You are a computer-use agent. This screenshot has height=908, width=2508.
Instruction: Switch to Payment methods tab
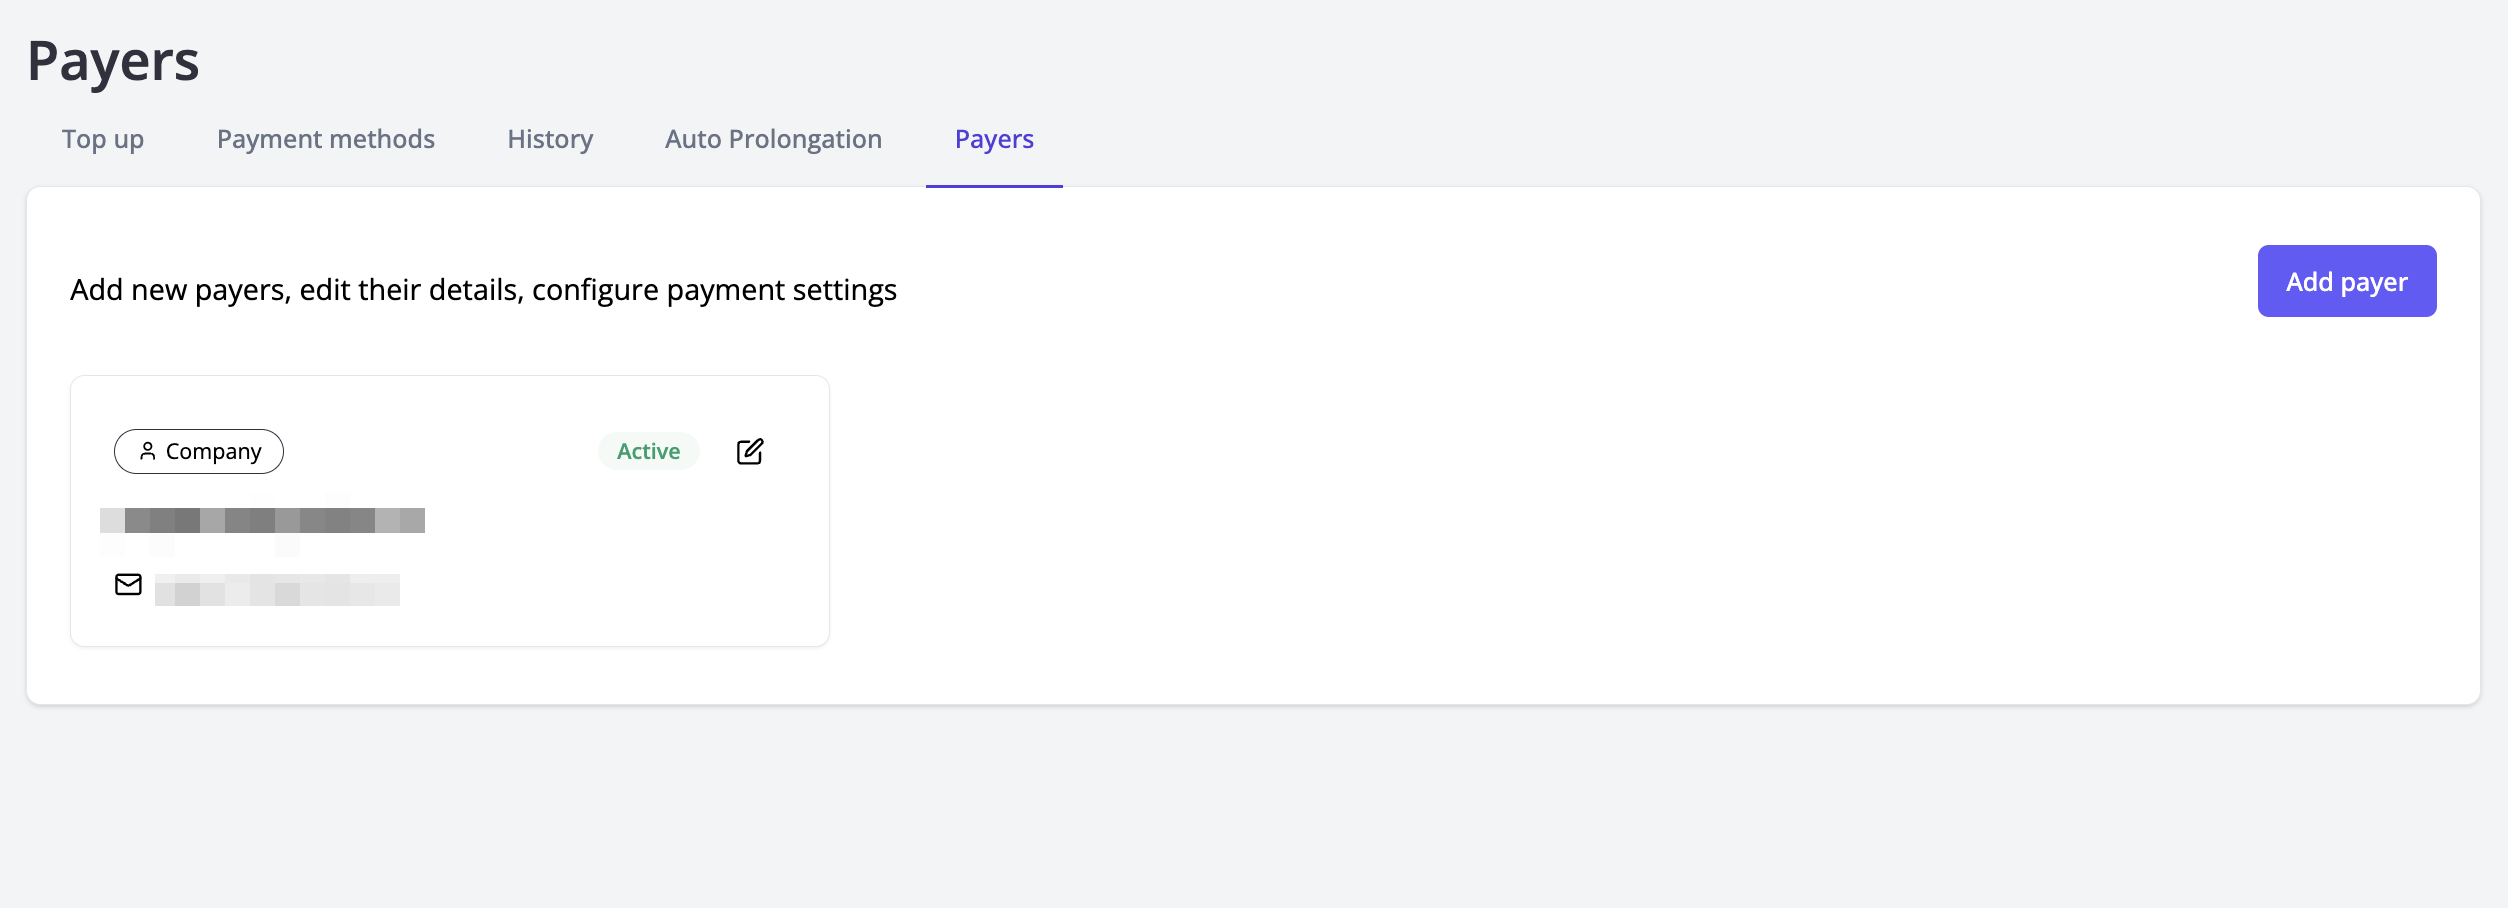tap(325, 139)
